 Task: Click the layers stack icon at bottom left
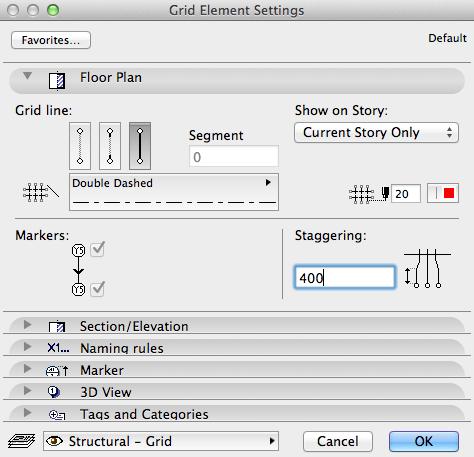[22, 441]
